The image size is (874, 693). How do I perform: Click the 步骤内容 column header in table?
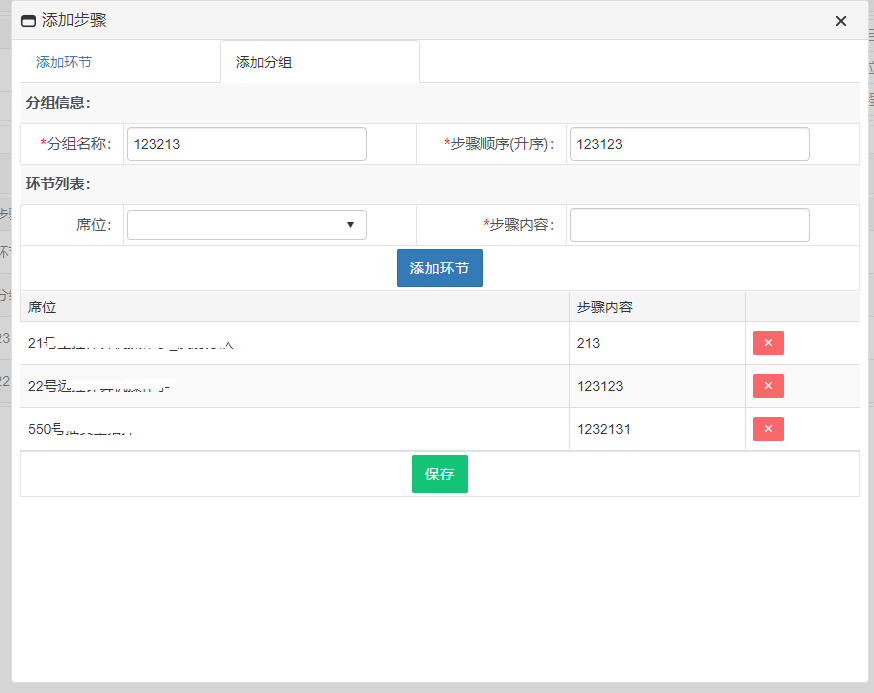click(x=605, y=307)
